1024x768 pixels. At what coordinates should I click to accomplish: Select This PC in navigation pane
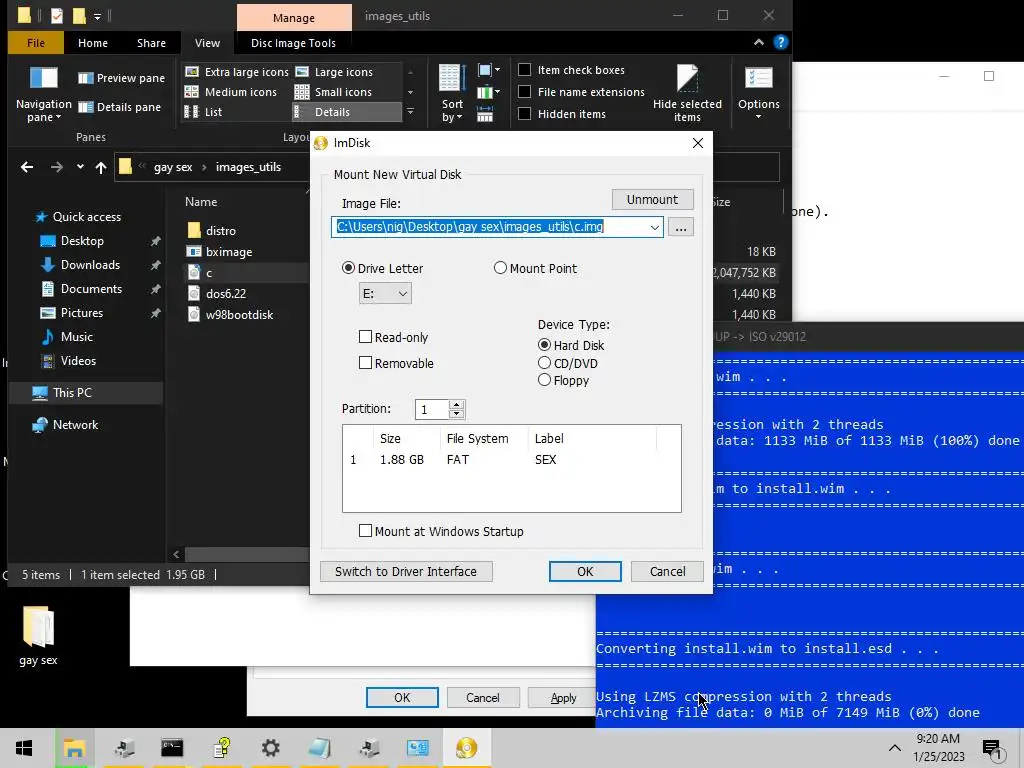click(72, 392)
